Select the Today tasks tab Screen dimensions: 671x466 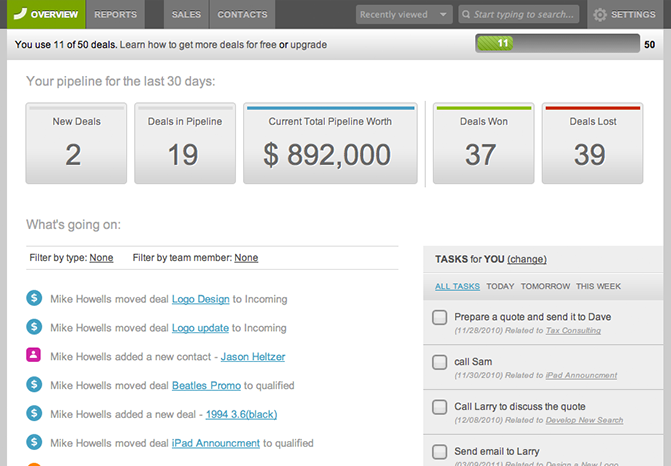tap(500, 286)
